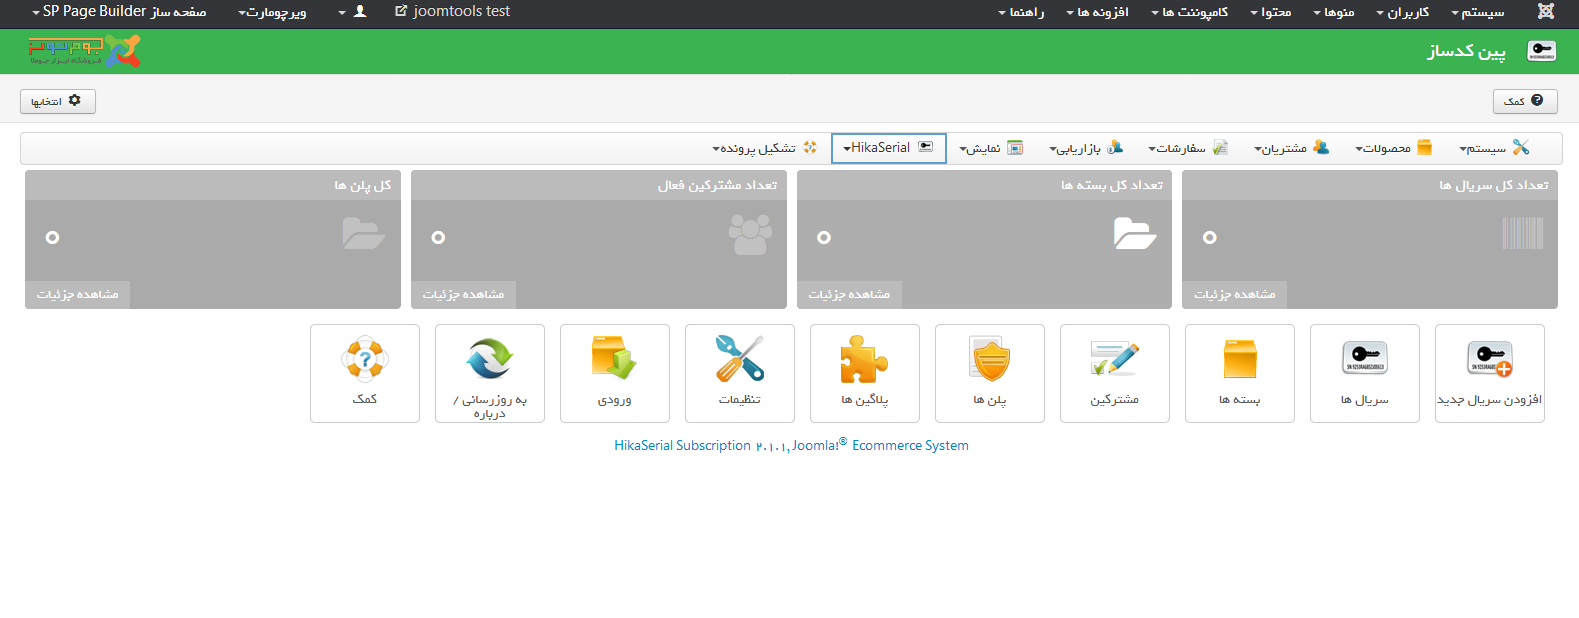The height and width of the screenshot is (618, 1579).
Task: Click the HikaSerial Subscription footer link
Action: (x=682, y=446)
